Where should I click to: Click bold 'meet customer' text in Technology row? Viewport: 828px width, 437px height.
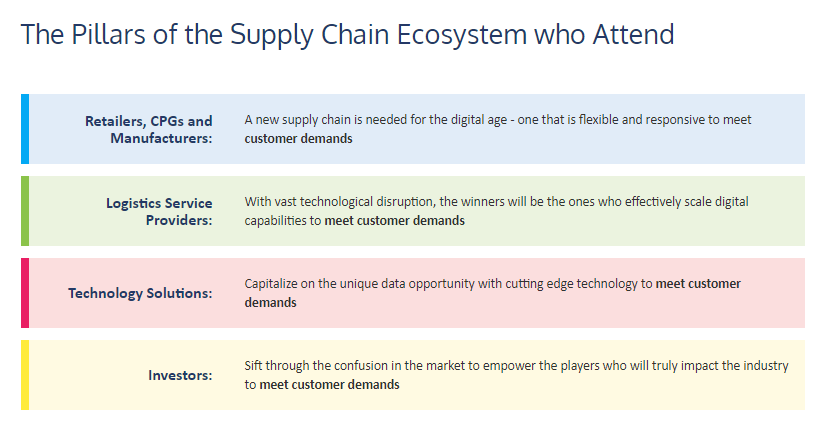pos(698,284)
